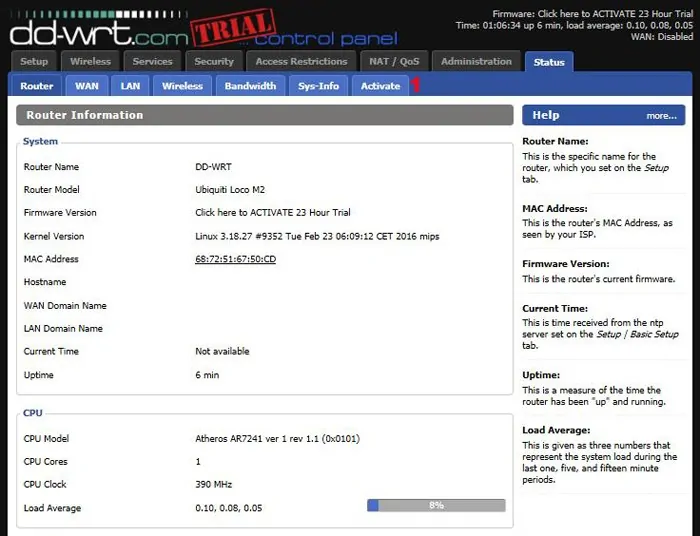Click the 'System' group legend
Image resolution: width=700 pixels, height=536 pixels.
coord(40,141)
